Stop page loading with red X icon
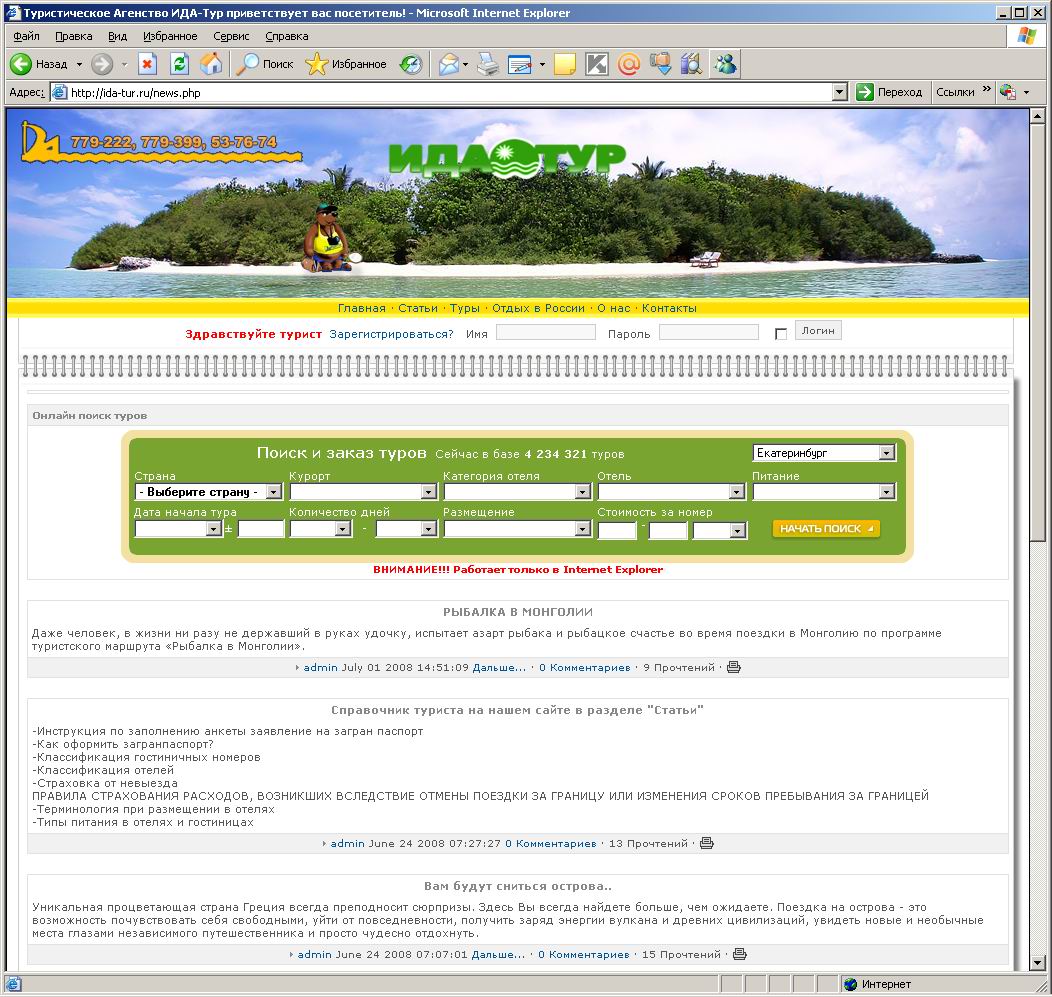1052x997 pixels. pyautogui.click(x=147, y=64)
